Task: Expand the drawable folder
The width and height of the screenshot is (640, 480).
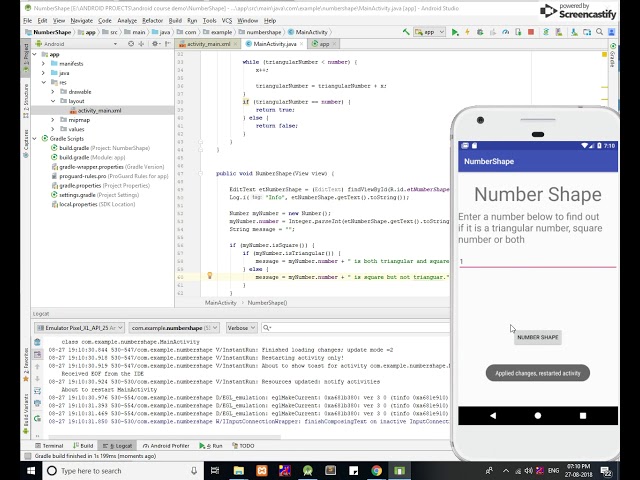Action: click(x=53, y=92)
